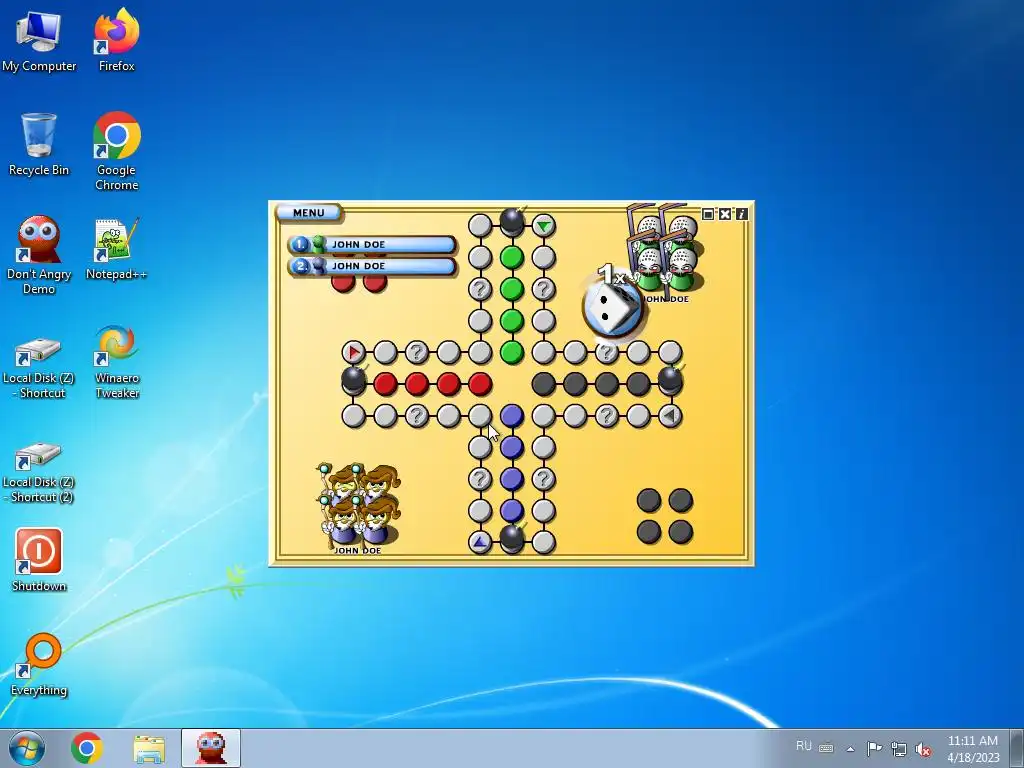Viewport: 1024px width, 768px height.
Task: Open Don't Angry Demo desktop shortcut
Action: pos(39,255)
